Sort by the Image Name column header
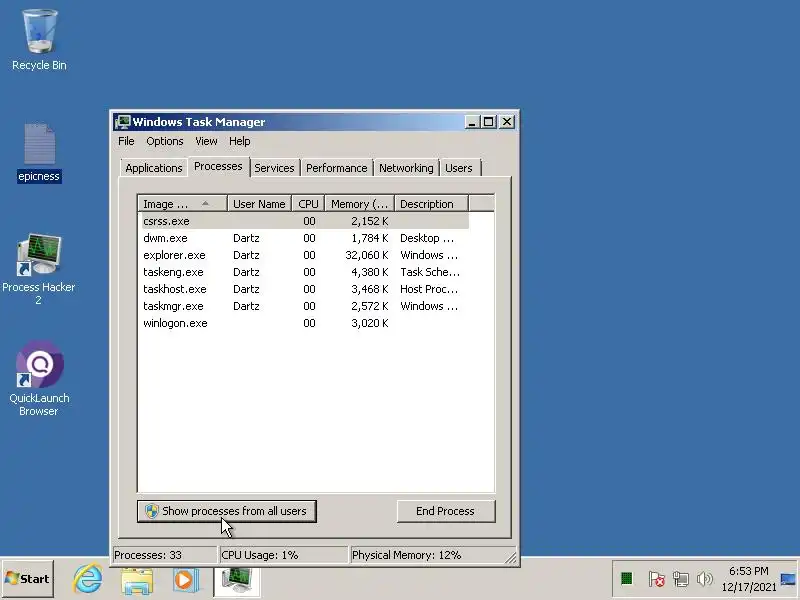The height and width of the screenshot is (600, 800). [x=183, y=204]
